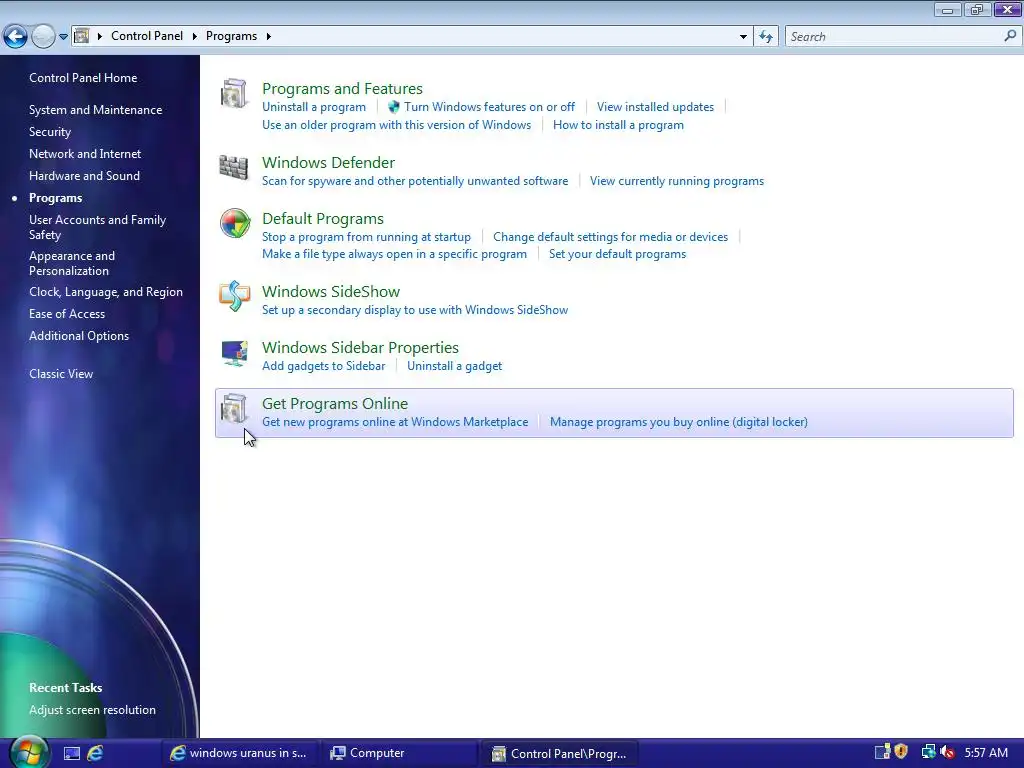Open System and Maintenance category
1024x768 pixels.
pos(95,110)
